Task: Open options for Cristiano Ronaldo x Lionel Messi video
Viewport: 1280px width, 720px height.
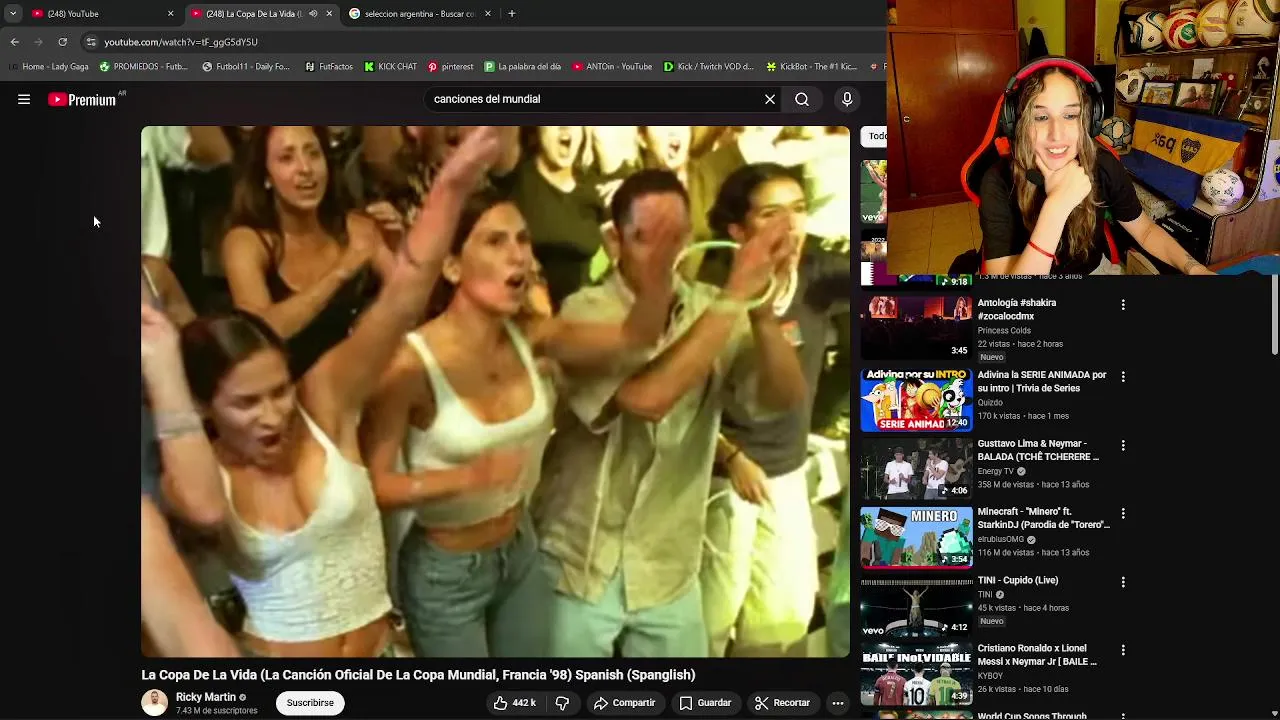Action: coord(1123,650)
